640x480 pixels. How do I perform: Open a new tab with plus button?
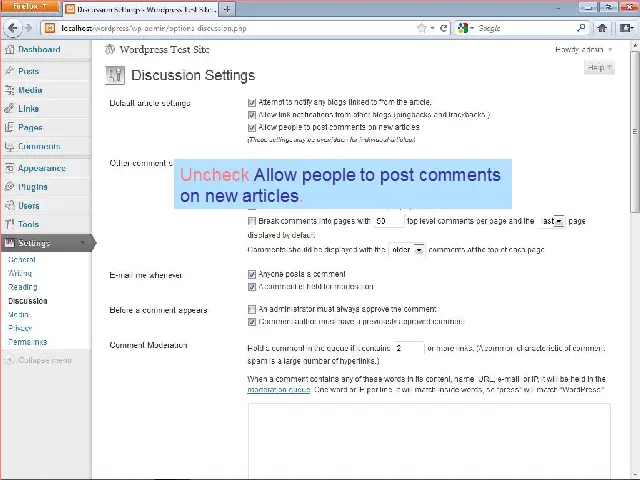[x=227, y=9]
